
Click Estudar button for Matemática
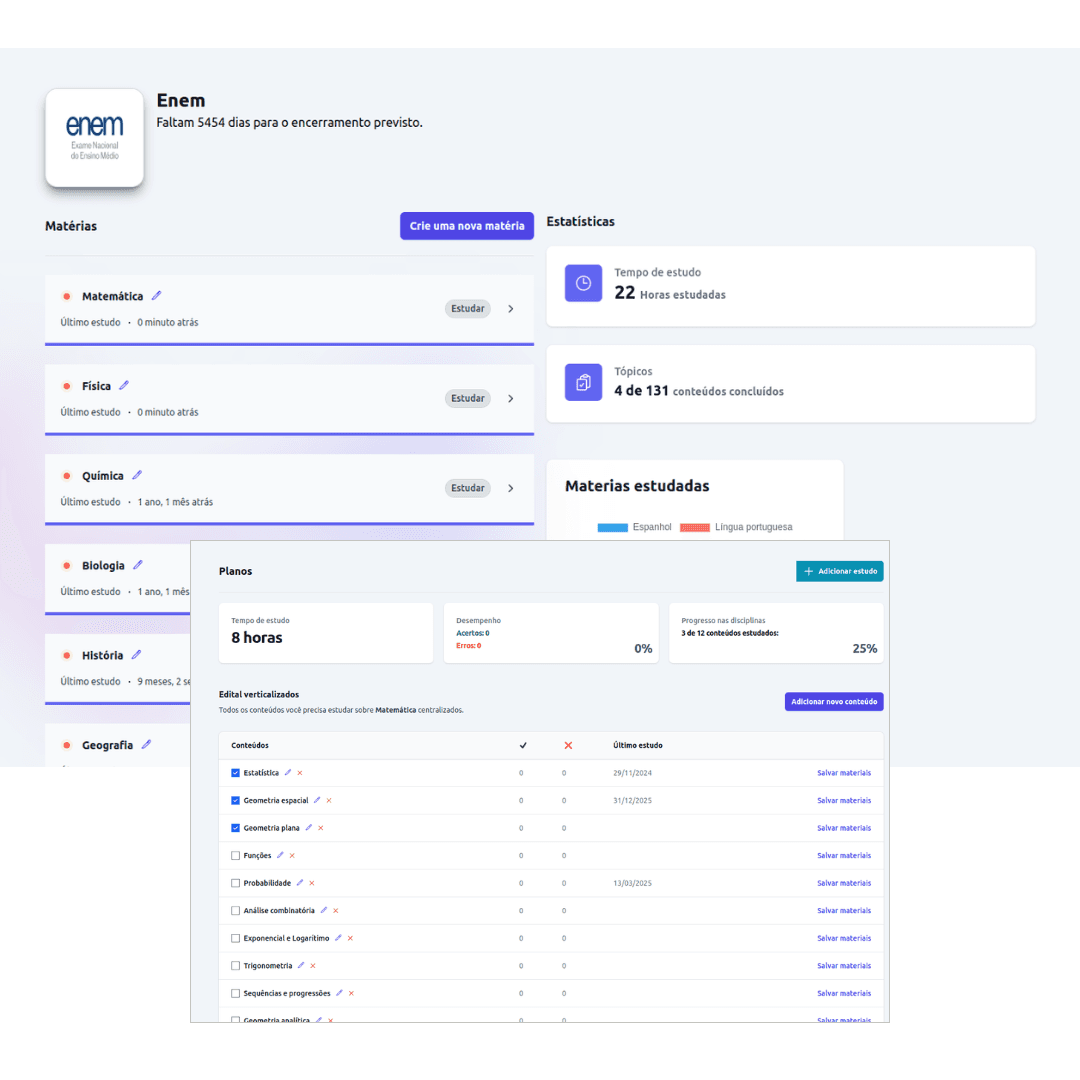[x=468, y=309]
